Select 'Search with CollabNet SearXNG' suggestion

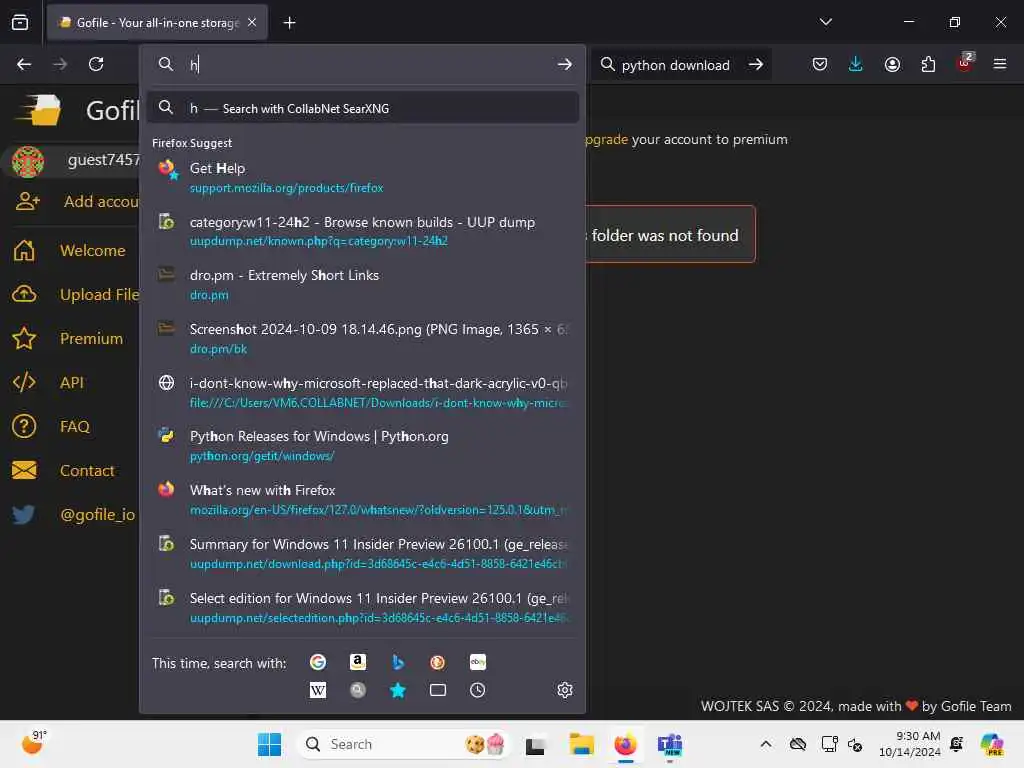[362, 108]
